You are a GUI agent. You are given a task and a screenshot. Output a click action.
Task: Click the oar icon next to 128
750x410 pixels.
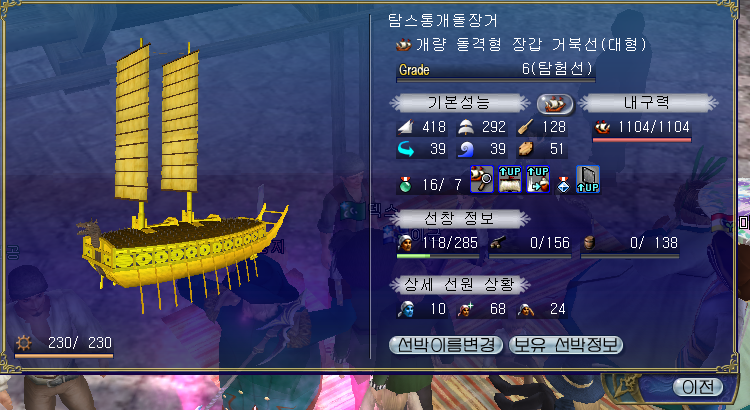525,127
